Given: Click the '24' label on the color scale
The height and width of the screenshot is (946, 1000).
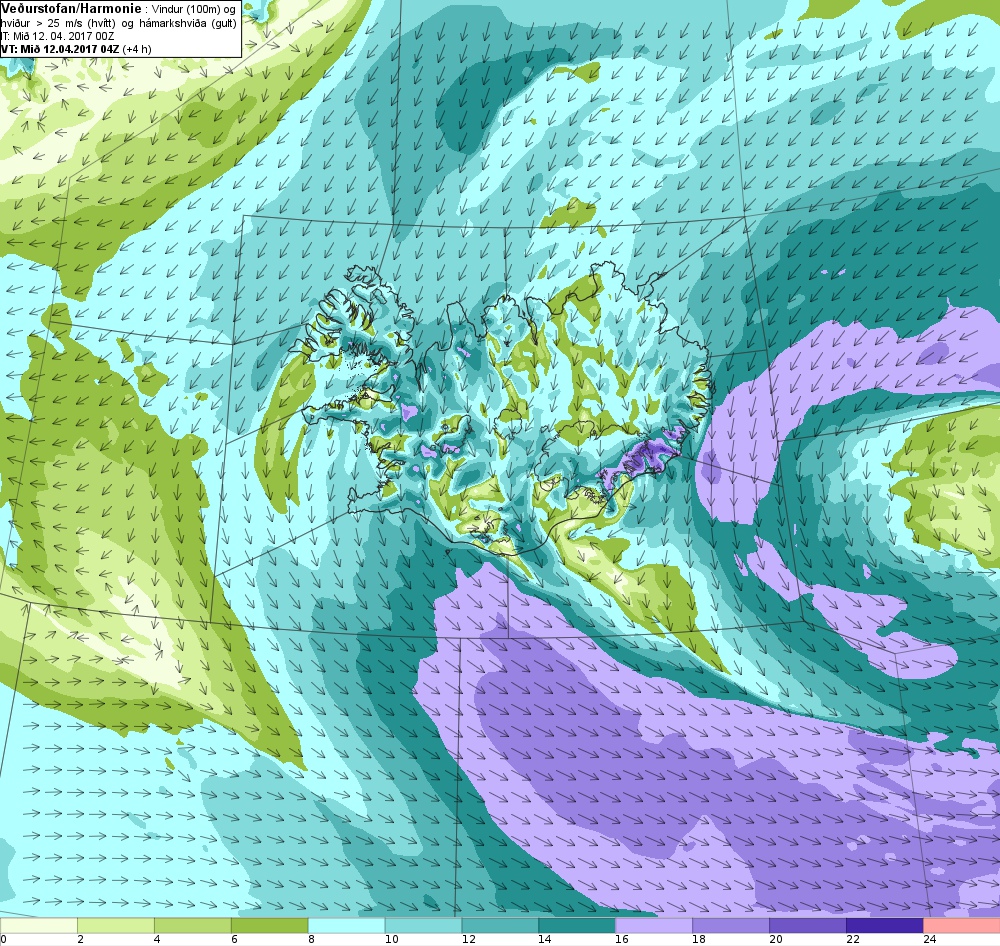Looking at the screenshot, I should coord(929,940).
